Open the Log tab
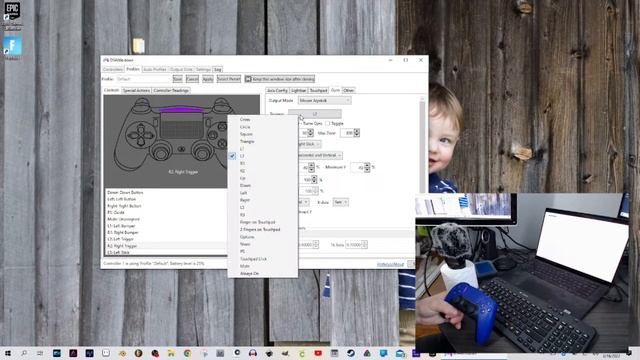 pyautogui.click(x=218, y=69)
